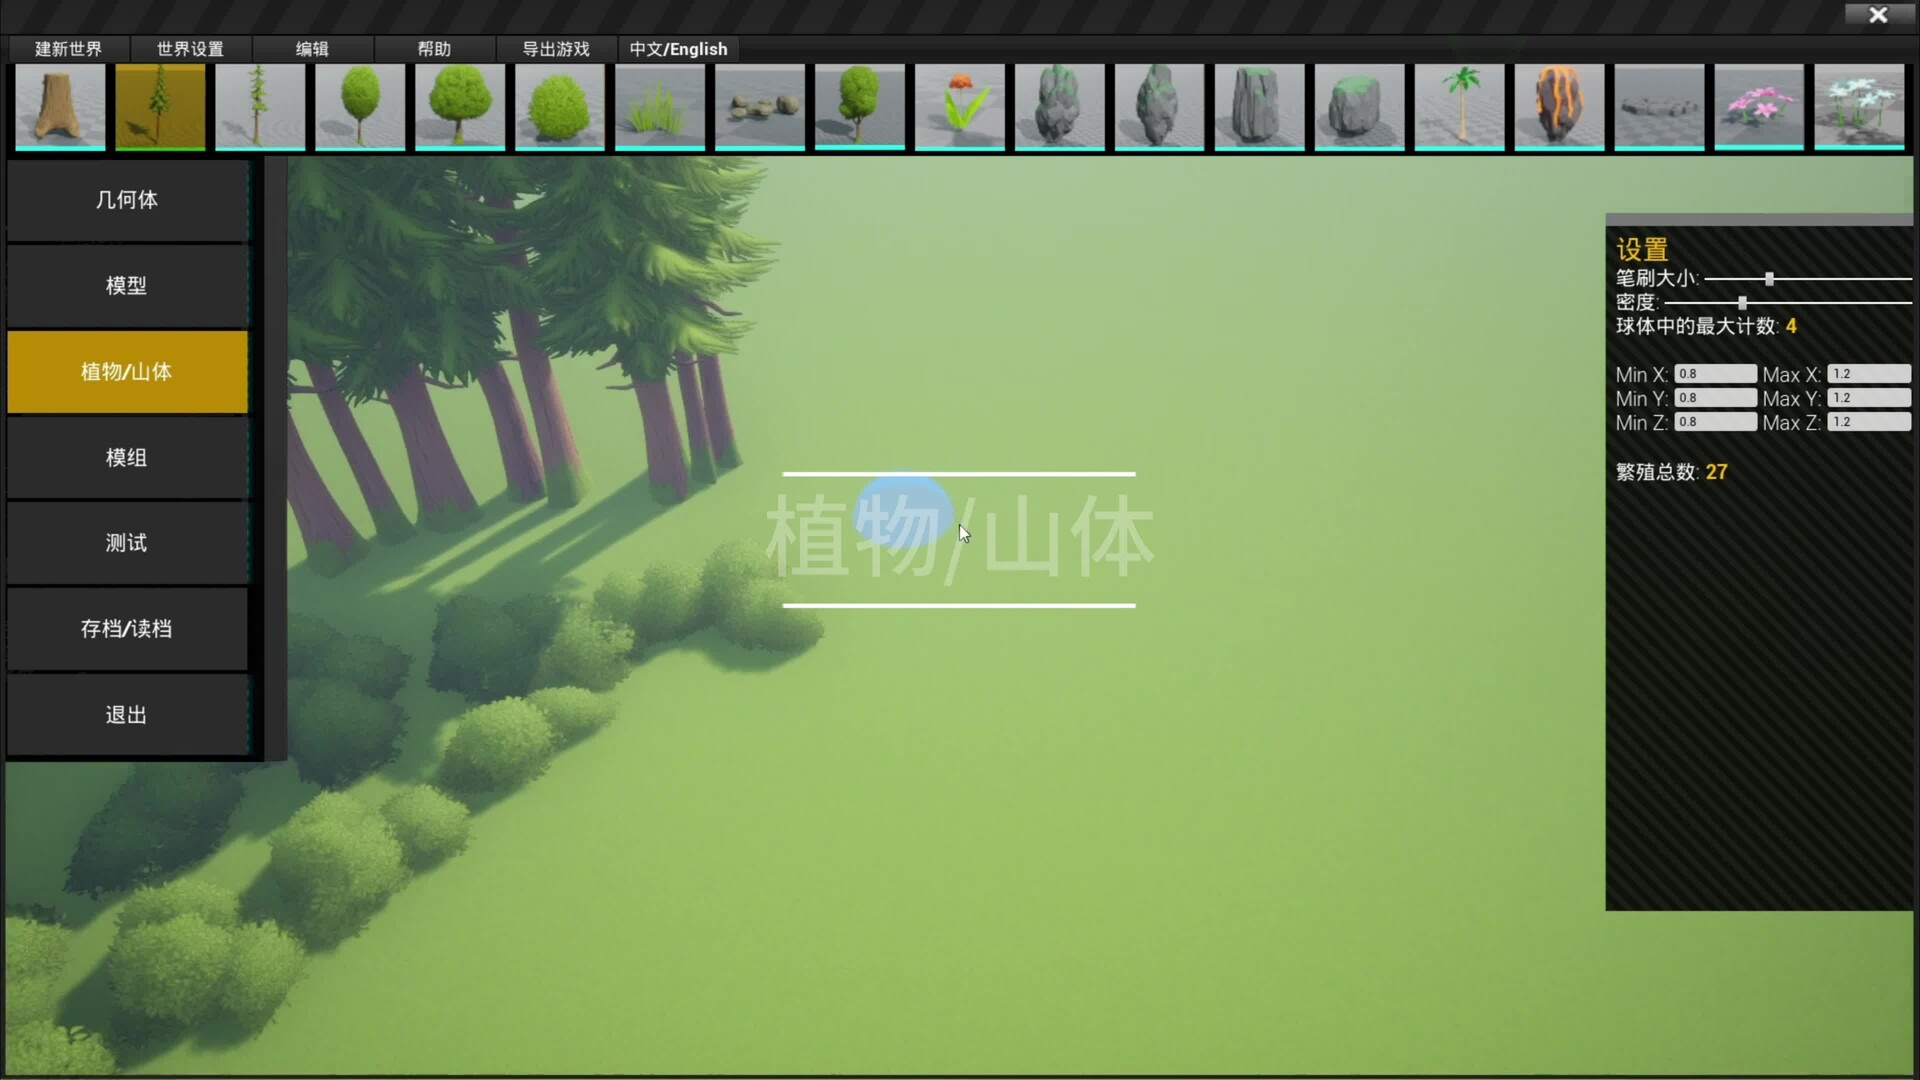
Task: Select the round green bush thumbnail
Action: point(559,106)
